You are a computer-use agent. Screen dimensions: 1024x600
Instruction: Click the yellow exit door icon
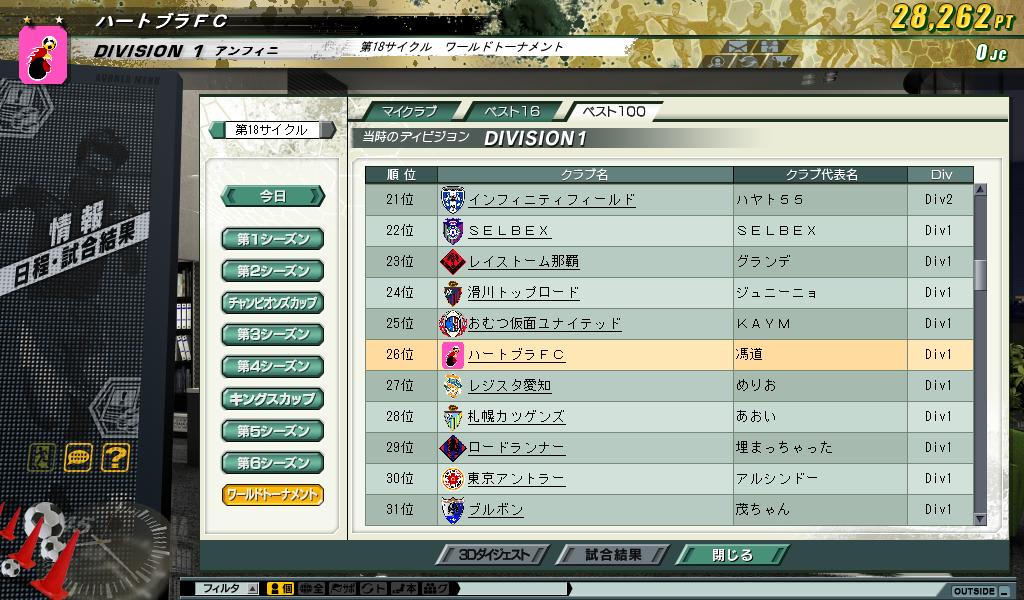pyautogui.click(x=40, y=458)
